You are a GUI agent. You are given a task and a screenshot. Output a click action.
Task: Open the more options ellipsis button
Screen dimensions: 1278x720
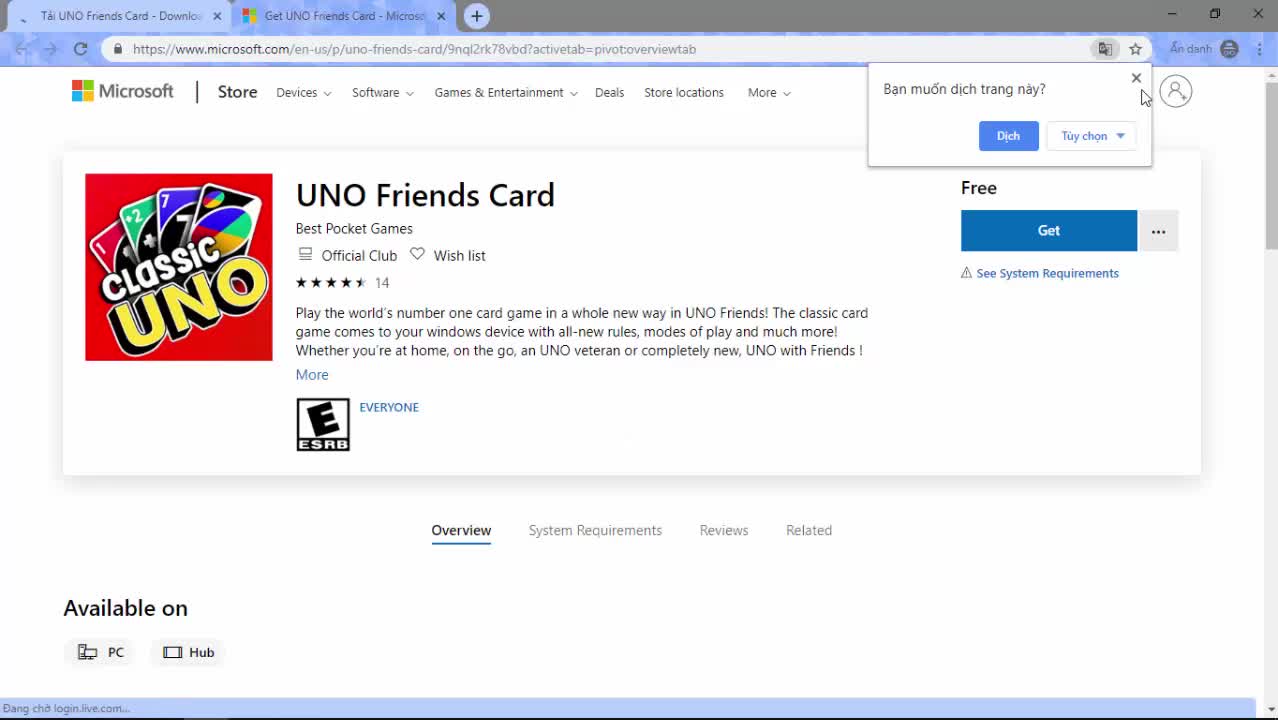(1158, 231)
